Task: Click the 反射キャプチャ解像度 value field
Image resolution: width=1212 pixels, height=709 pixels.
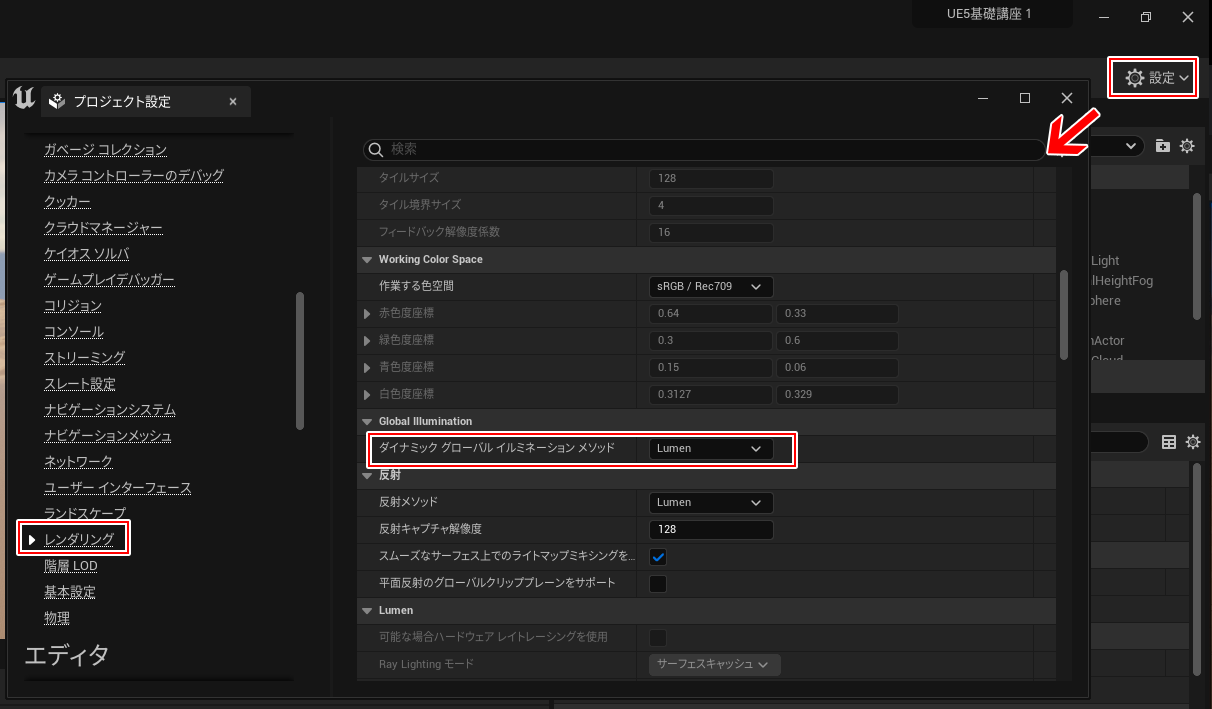Action: pos(710,529)
